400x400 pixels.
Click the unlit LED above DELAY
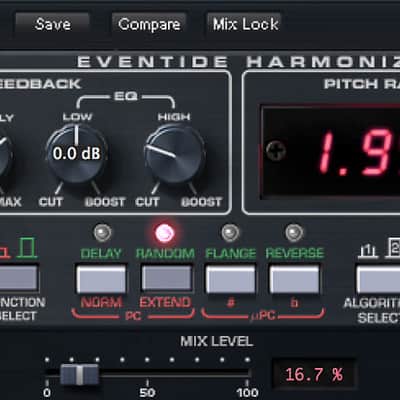(x=102, y=232)
